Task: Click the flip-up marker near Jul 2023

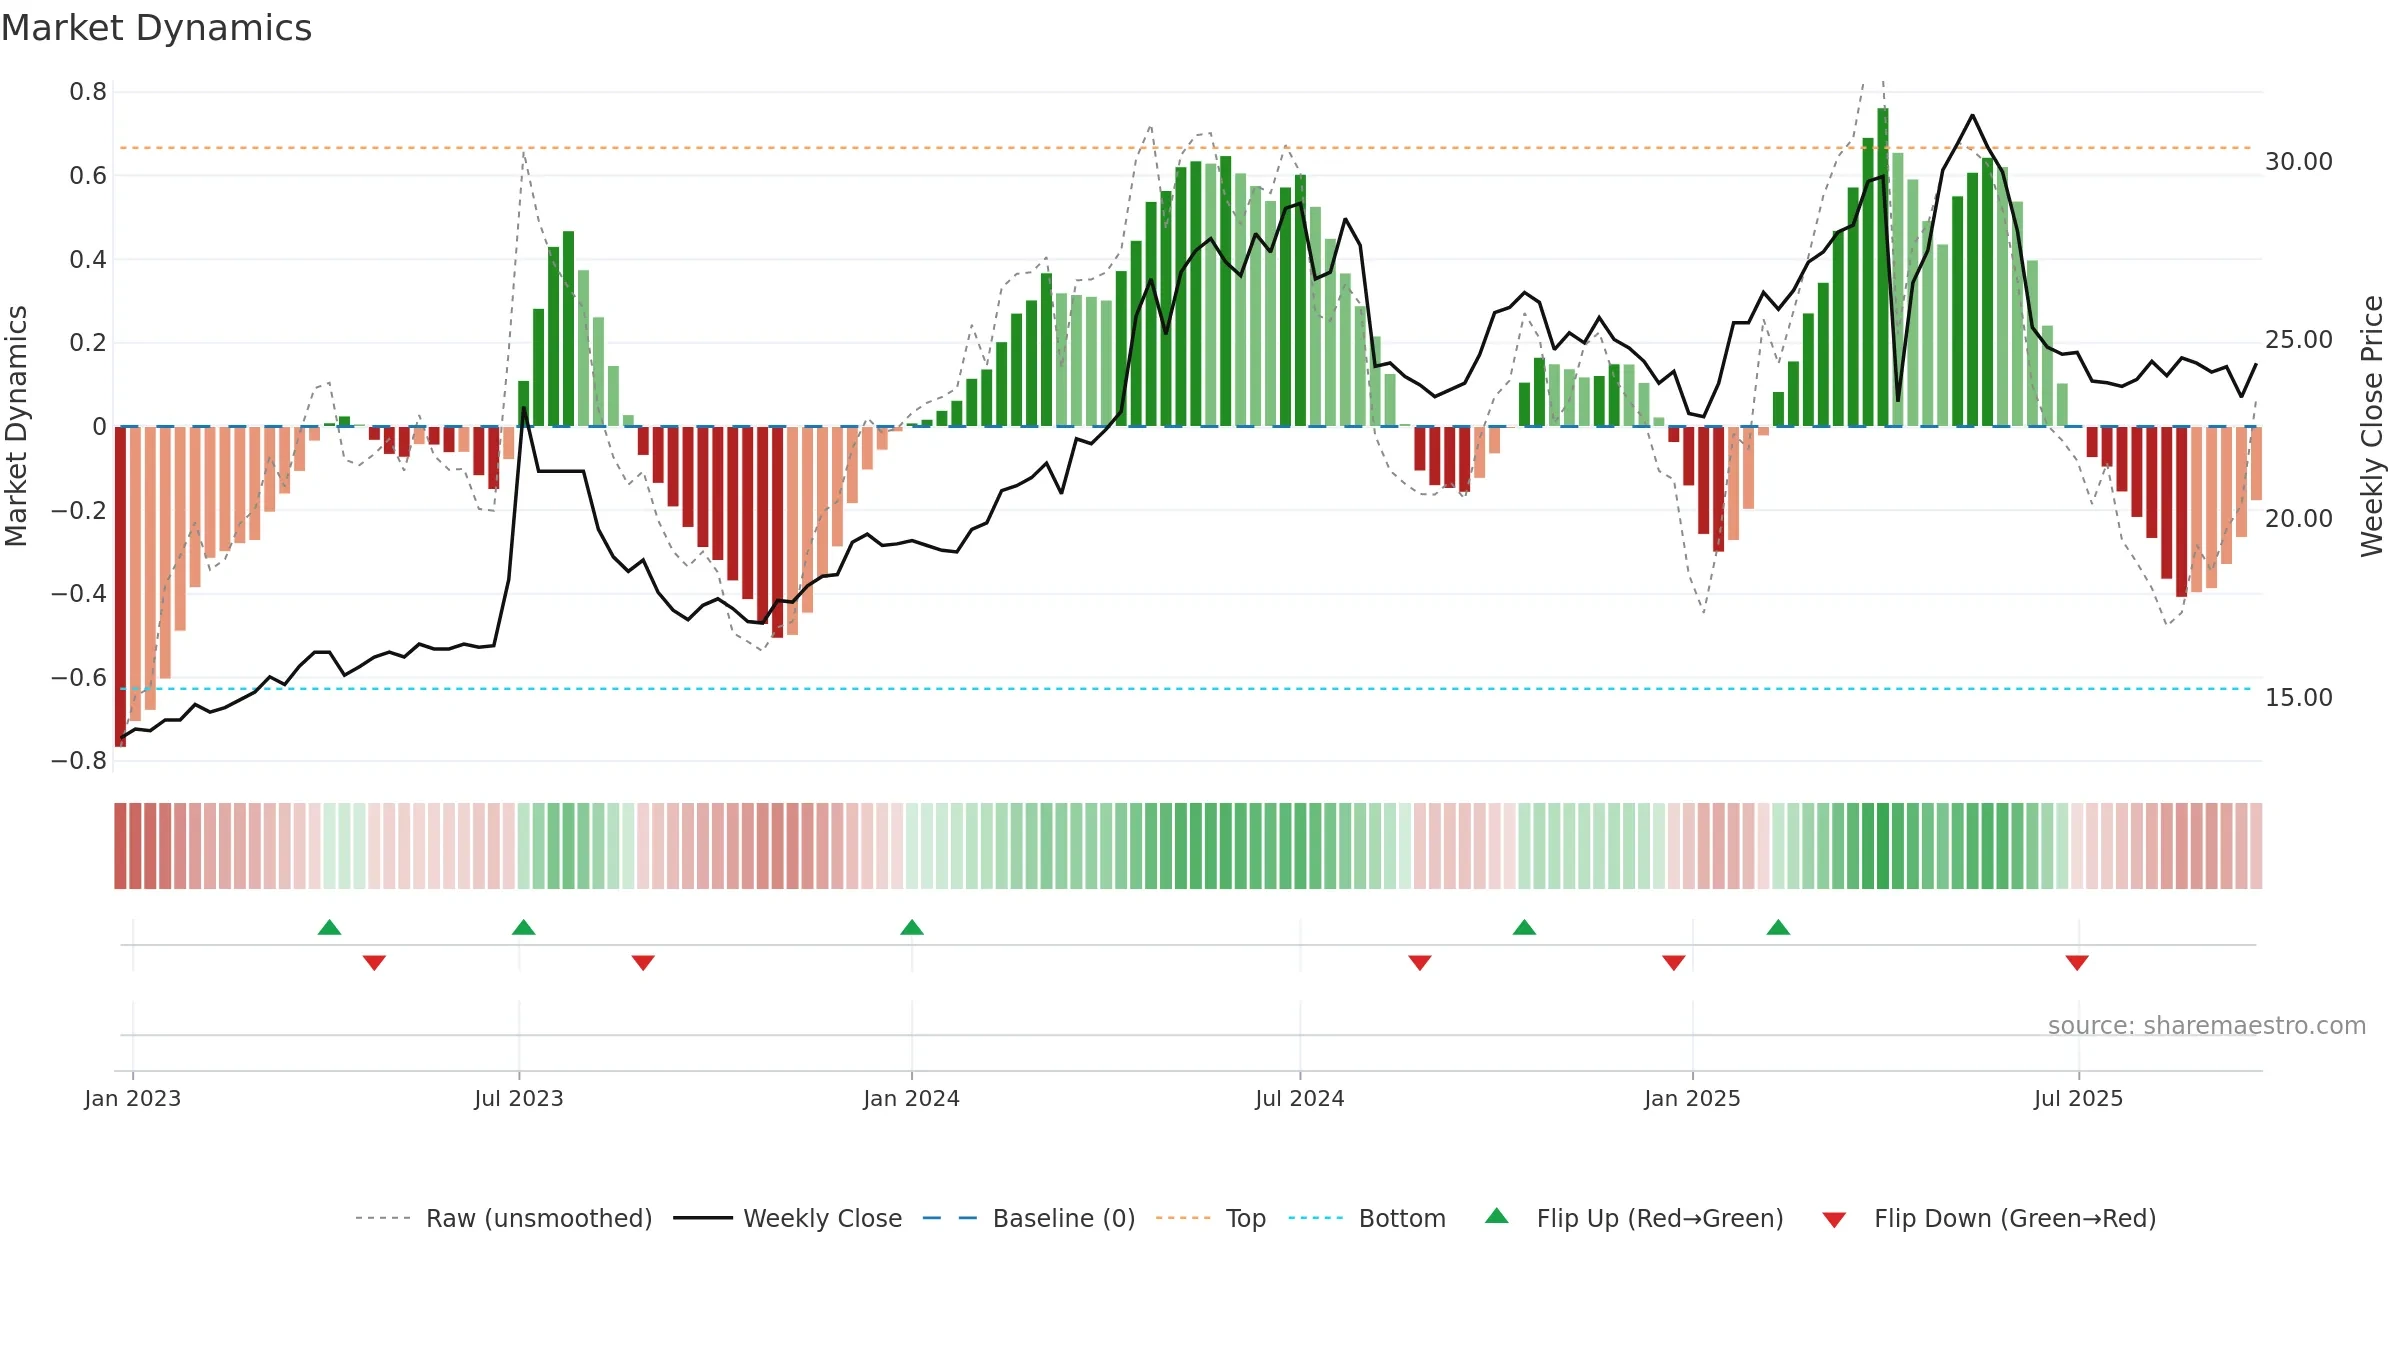Action: click(524, 927)
